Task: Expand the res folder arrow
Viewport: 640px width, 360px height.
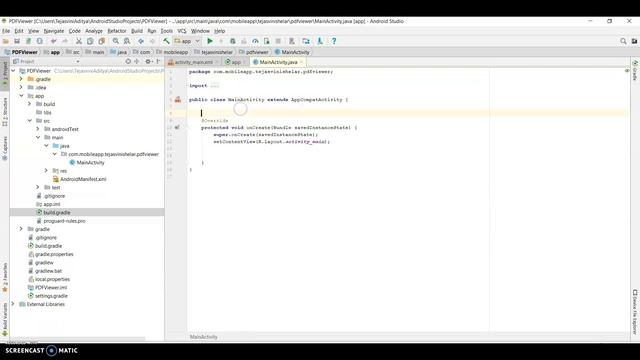Action: (x=46, y=171)
